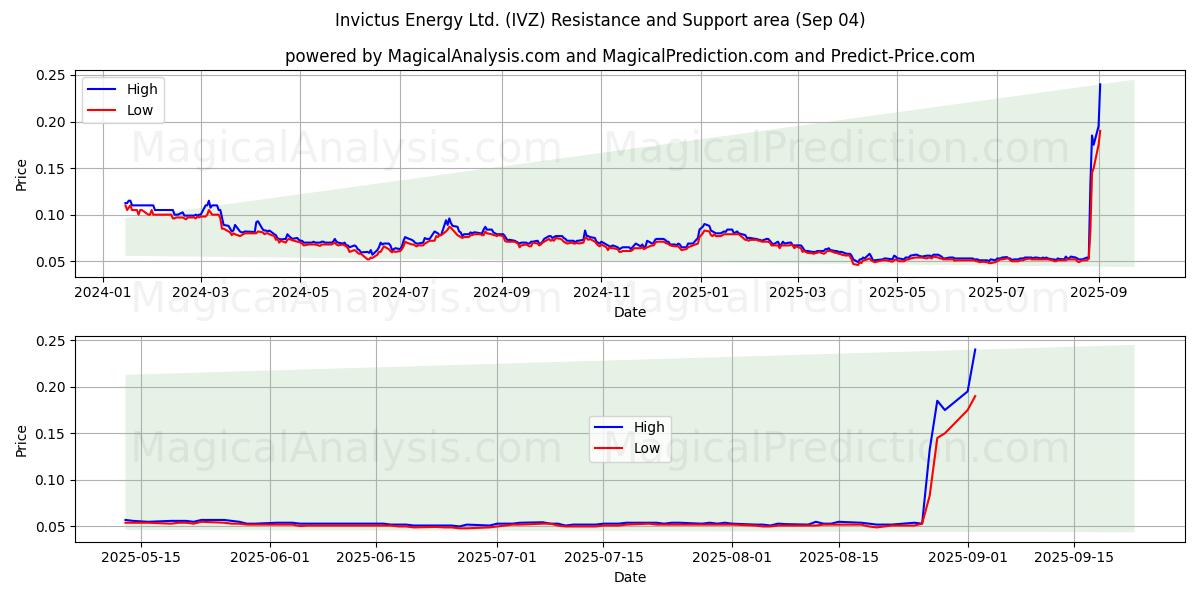Click the '2025-09-15' lower axis label

pos(1073,557)
